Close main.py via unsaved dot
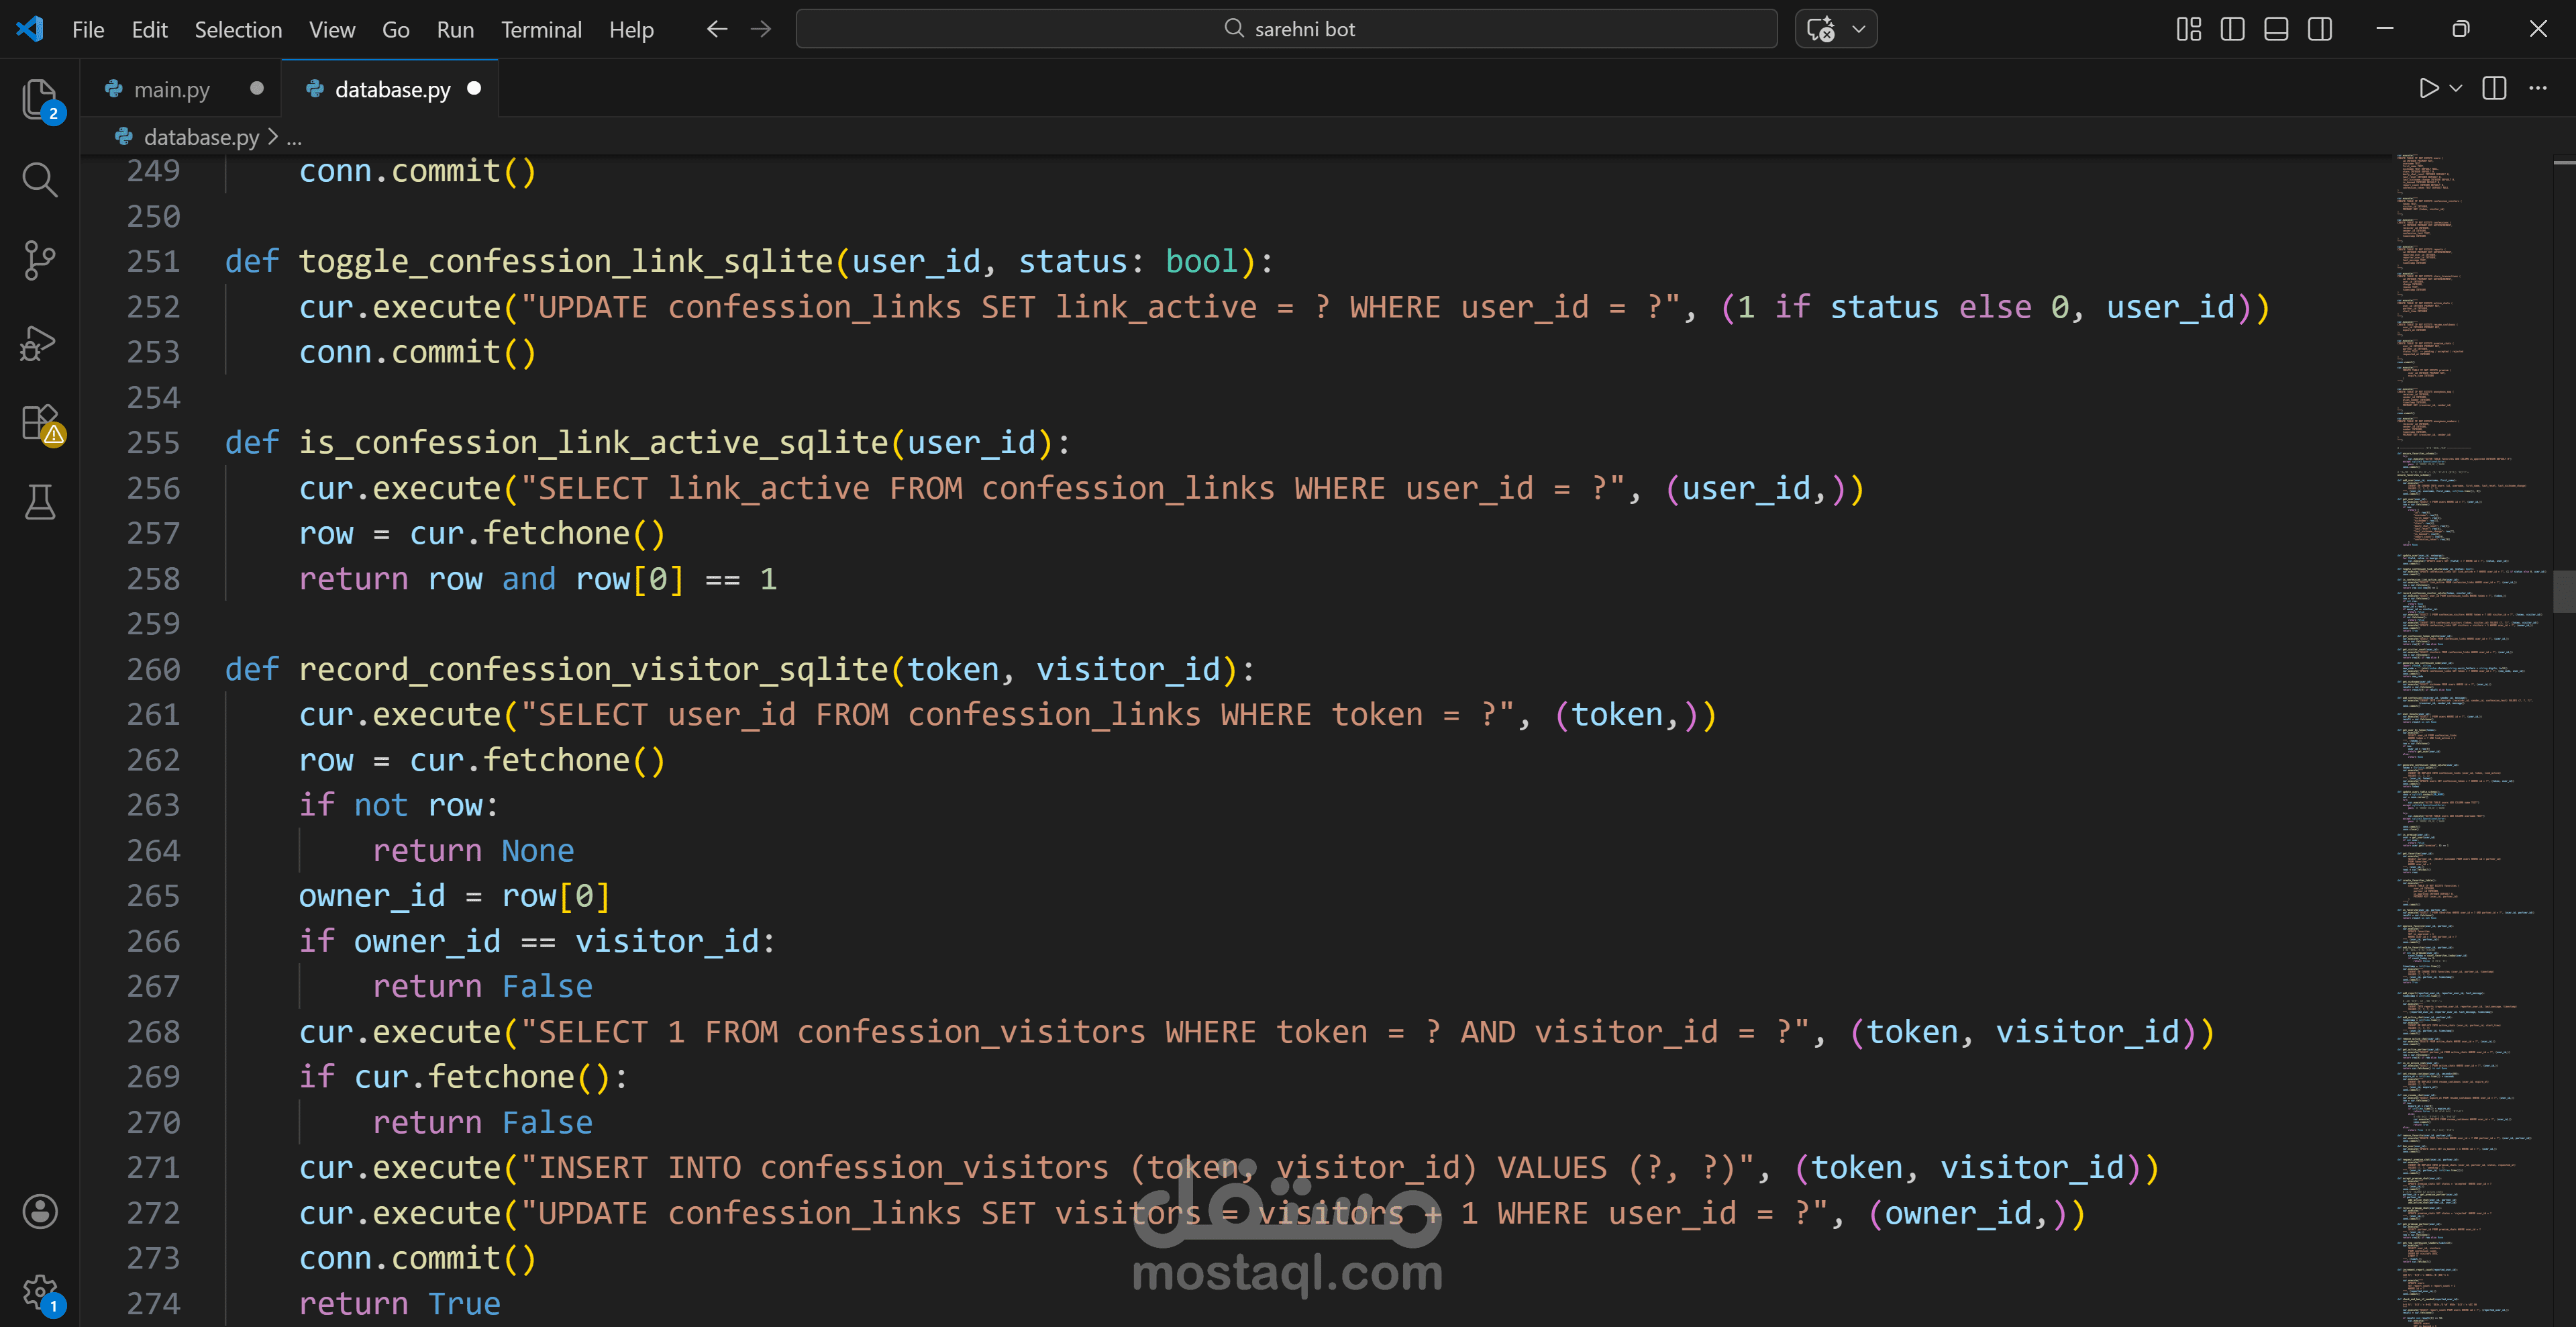This screenshot has width=2576, height=1327. (x=257, y=88)
